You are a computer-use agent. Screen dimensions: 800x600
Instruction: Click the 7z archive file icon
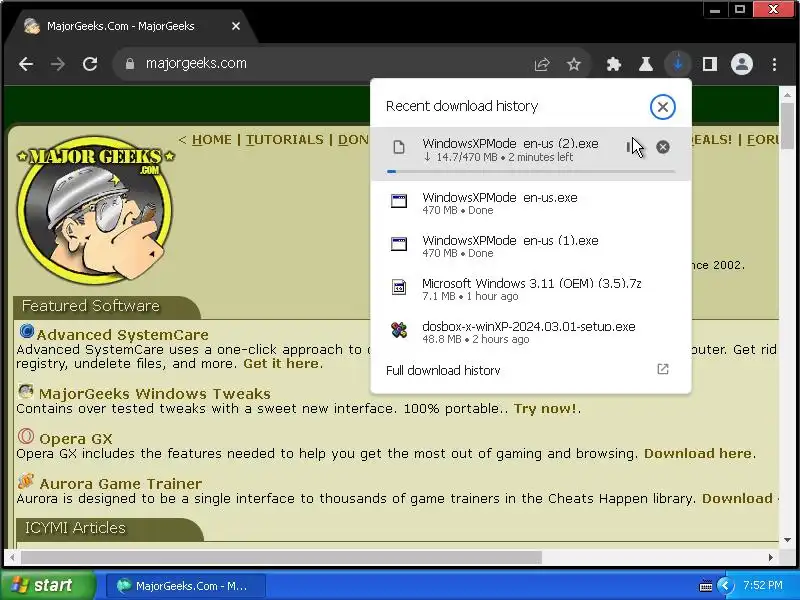pyautogui.click(x=399, y=287)
